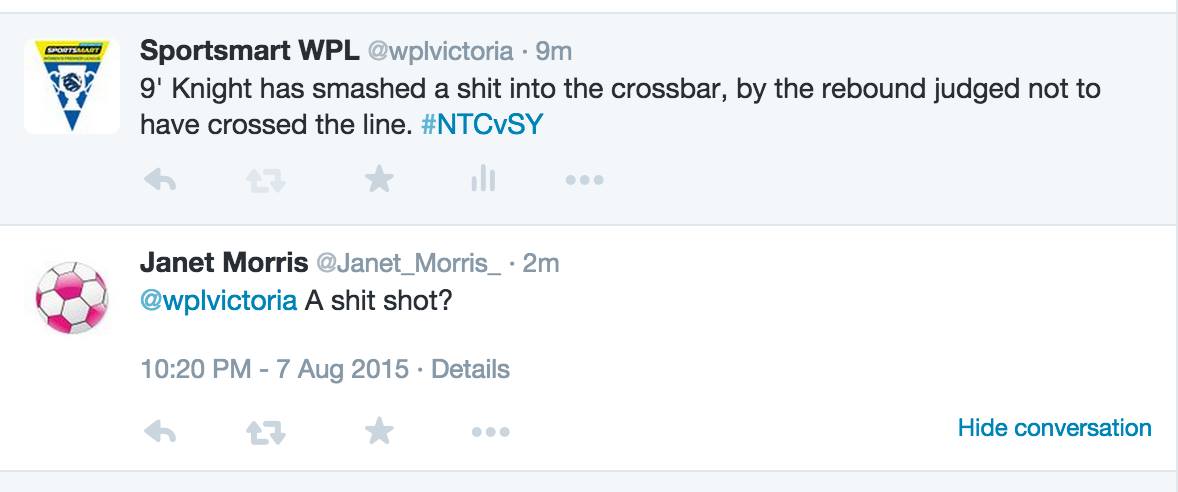The width and height of the screenshot is (1178, 492).
Task: Click the @wplvictoria mention in Janet's reply
Action: tap(218, 300)
